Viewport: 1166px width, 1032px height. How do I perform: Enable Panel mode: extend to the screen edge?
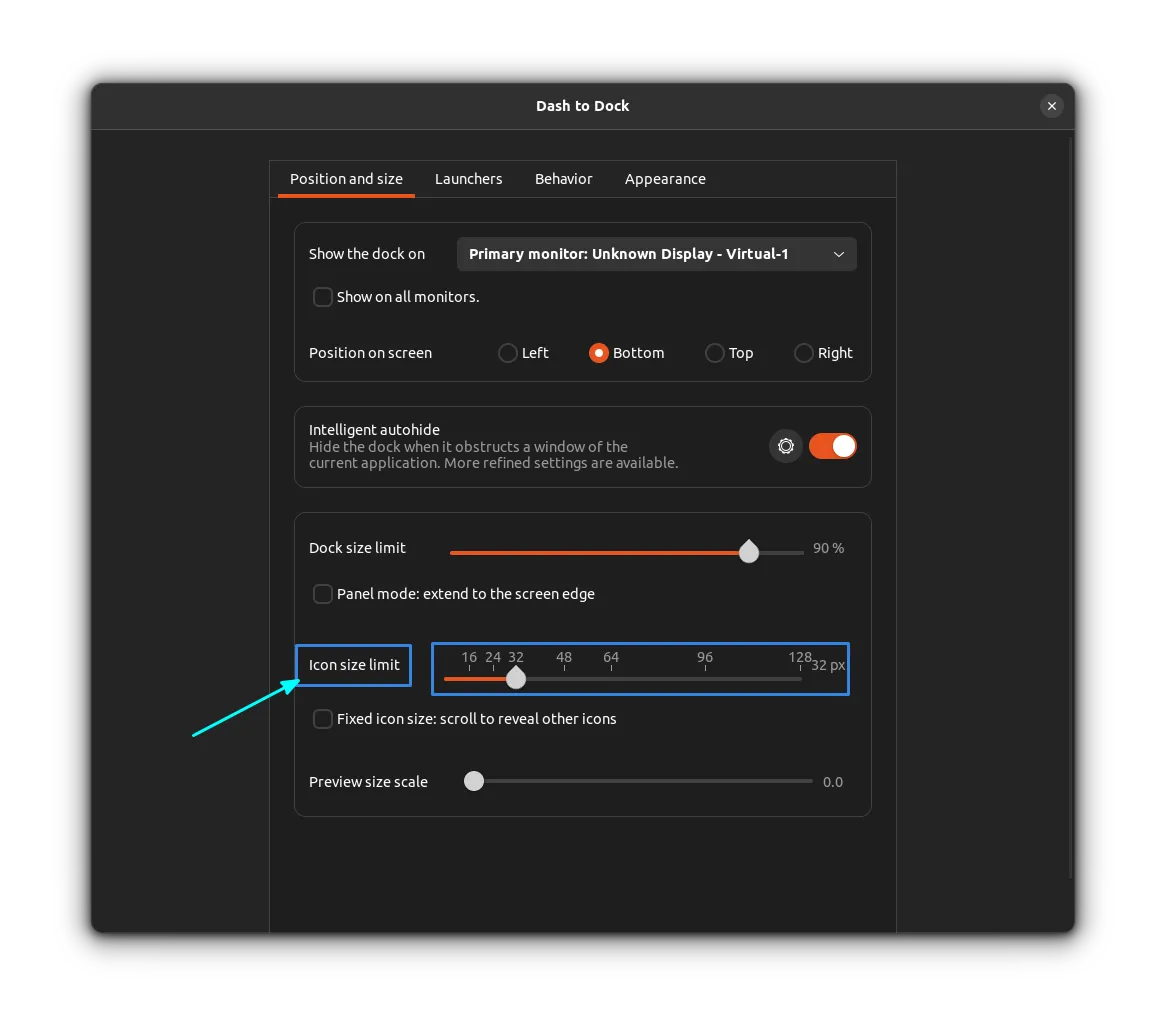(x=322, y=593)
